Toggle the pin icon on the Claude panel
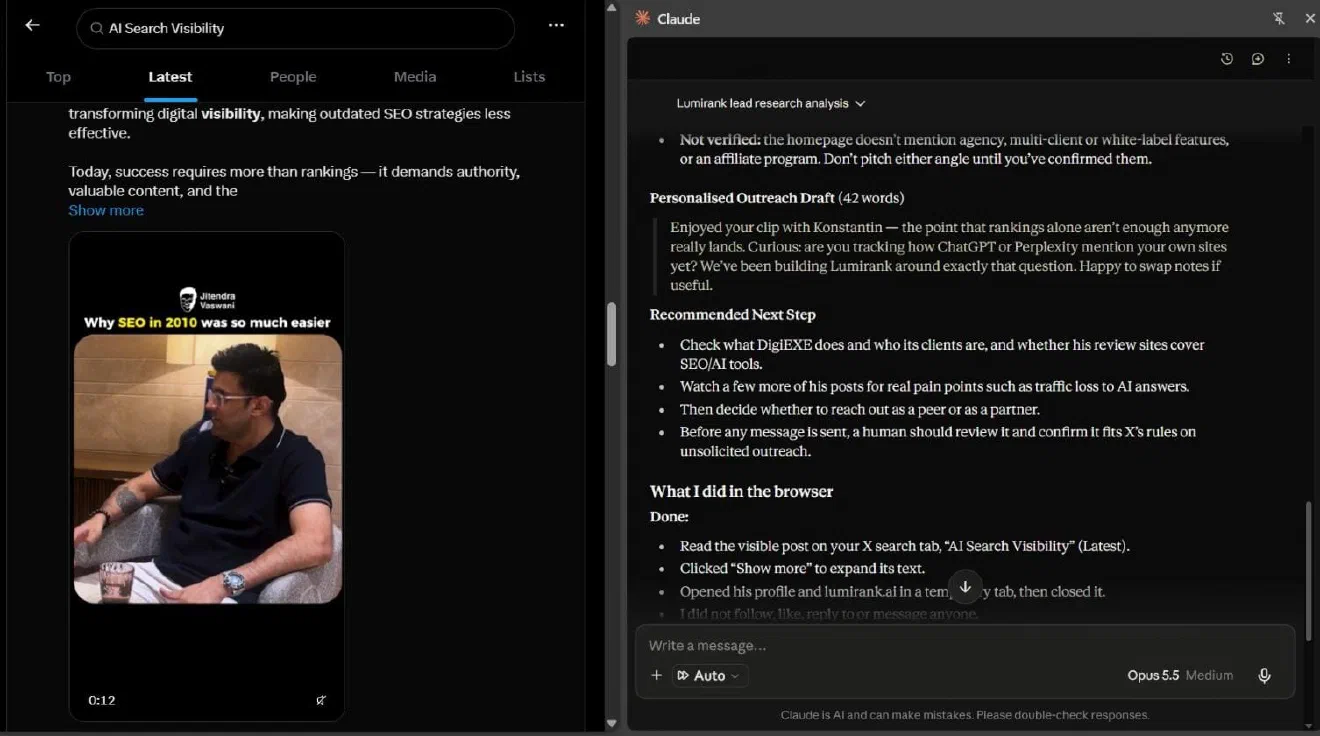Screen dimensions: 1320x736 pos(1278,18)
